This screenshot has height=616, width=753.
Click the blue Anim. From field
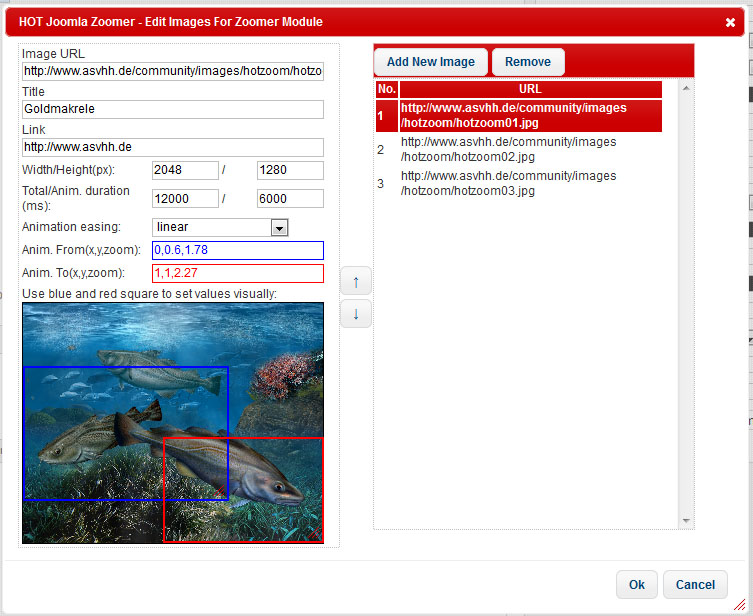click(x=238, y=250)
